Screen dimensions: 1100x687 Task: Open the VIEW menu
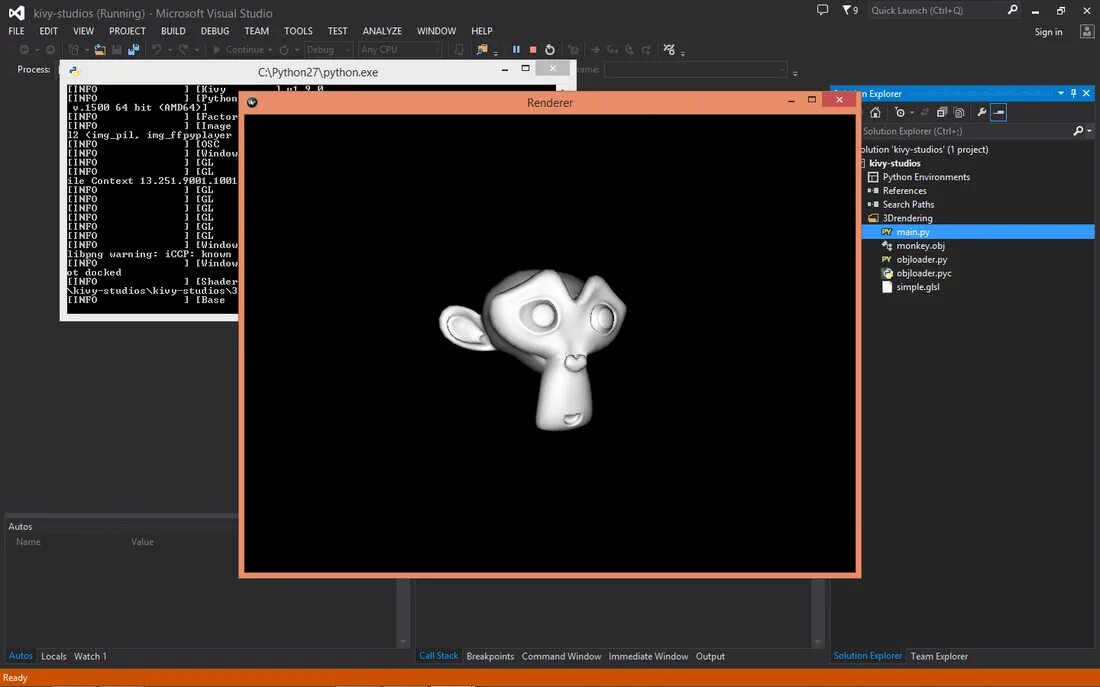[x=83, y=31]
